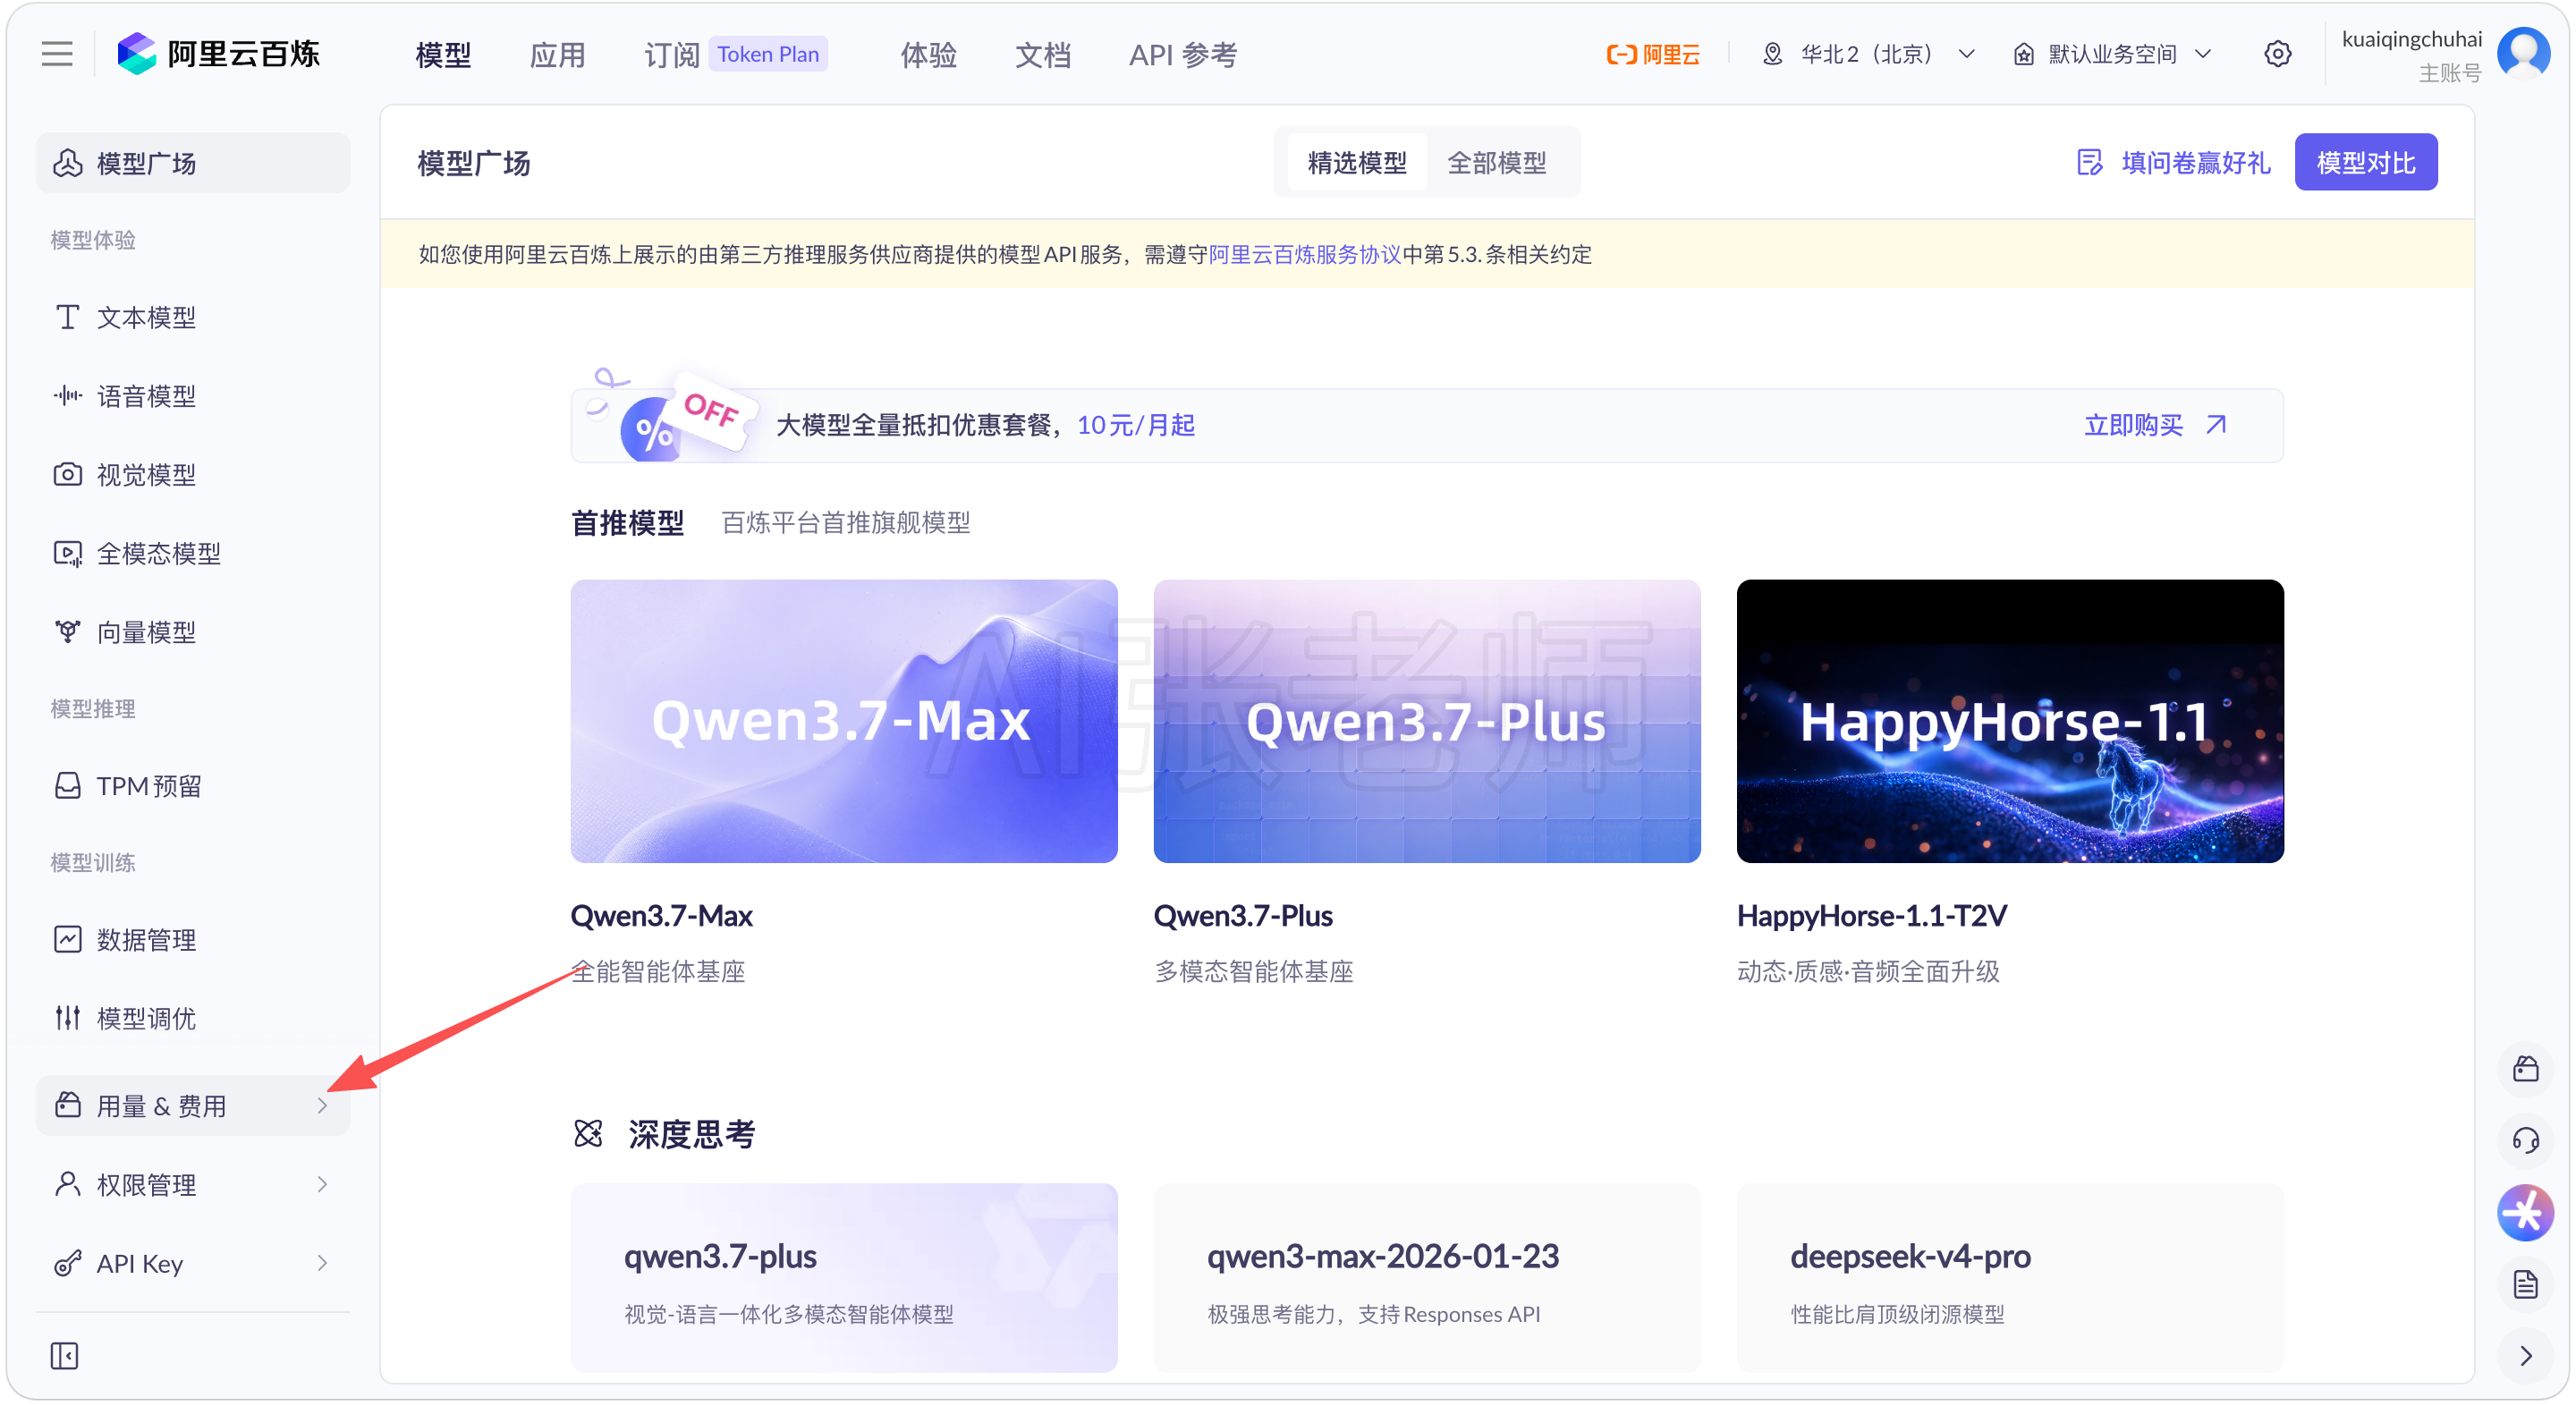Viewport: 2576px width, 1406px height.
Task: Click the 全模态模型 icon
Action: click(x=67, y=553)
